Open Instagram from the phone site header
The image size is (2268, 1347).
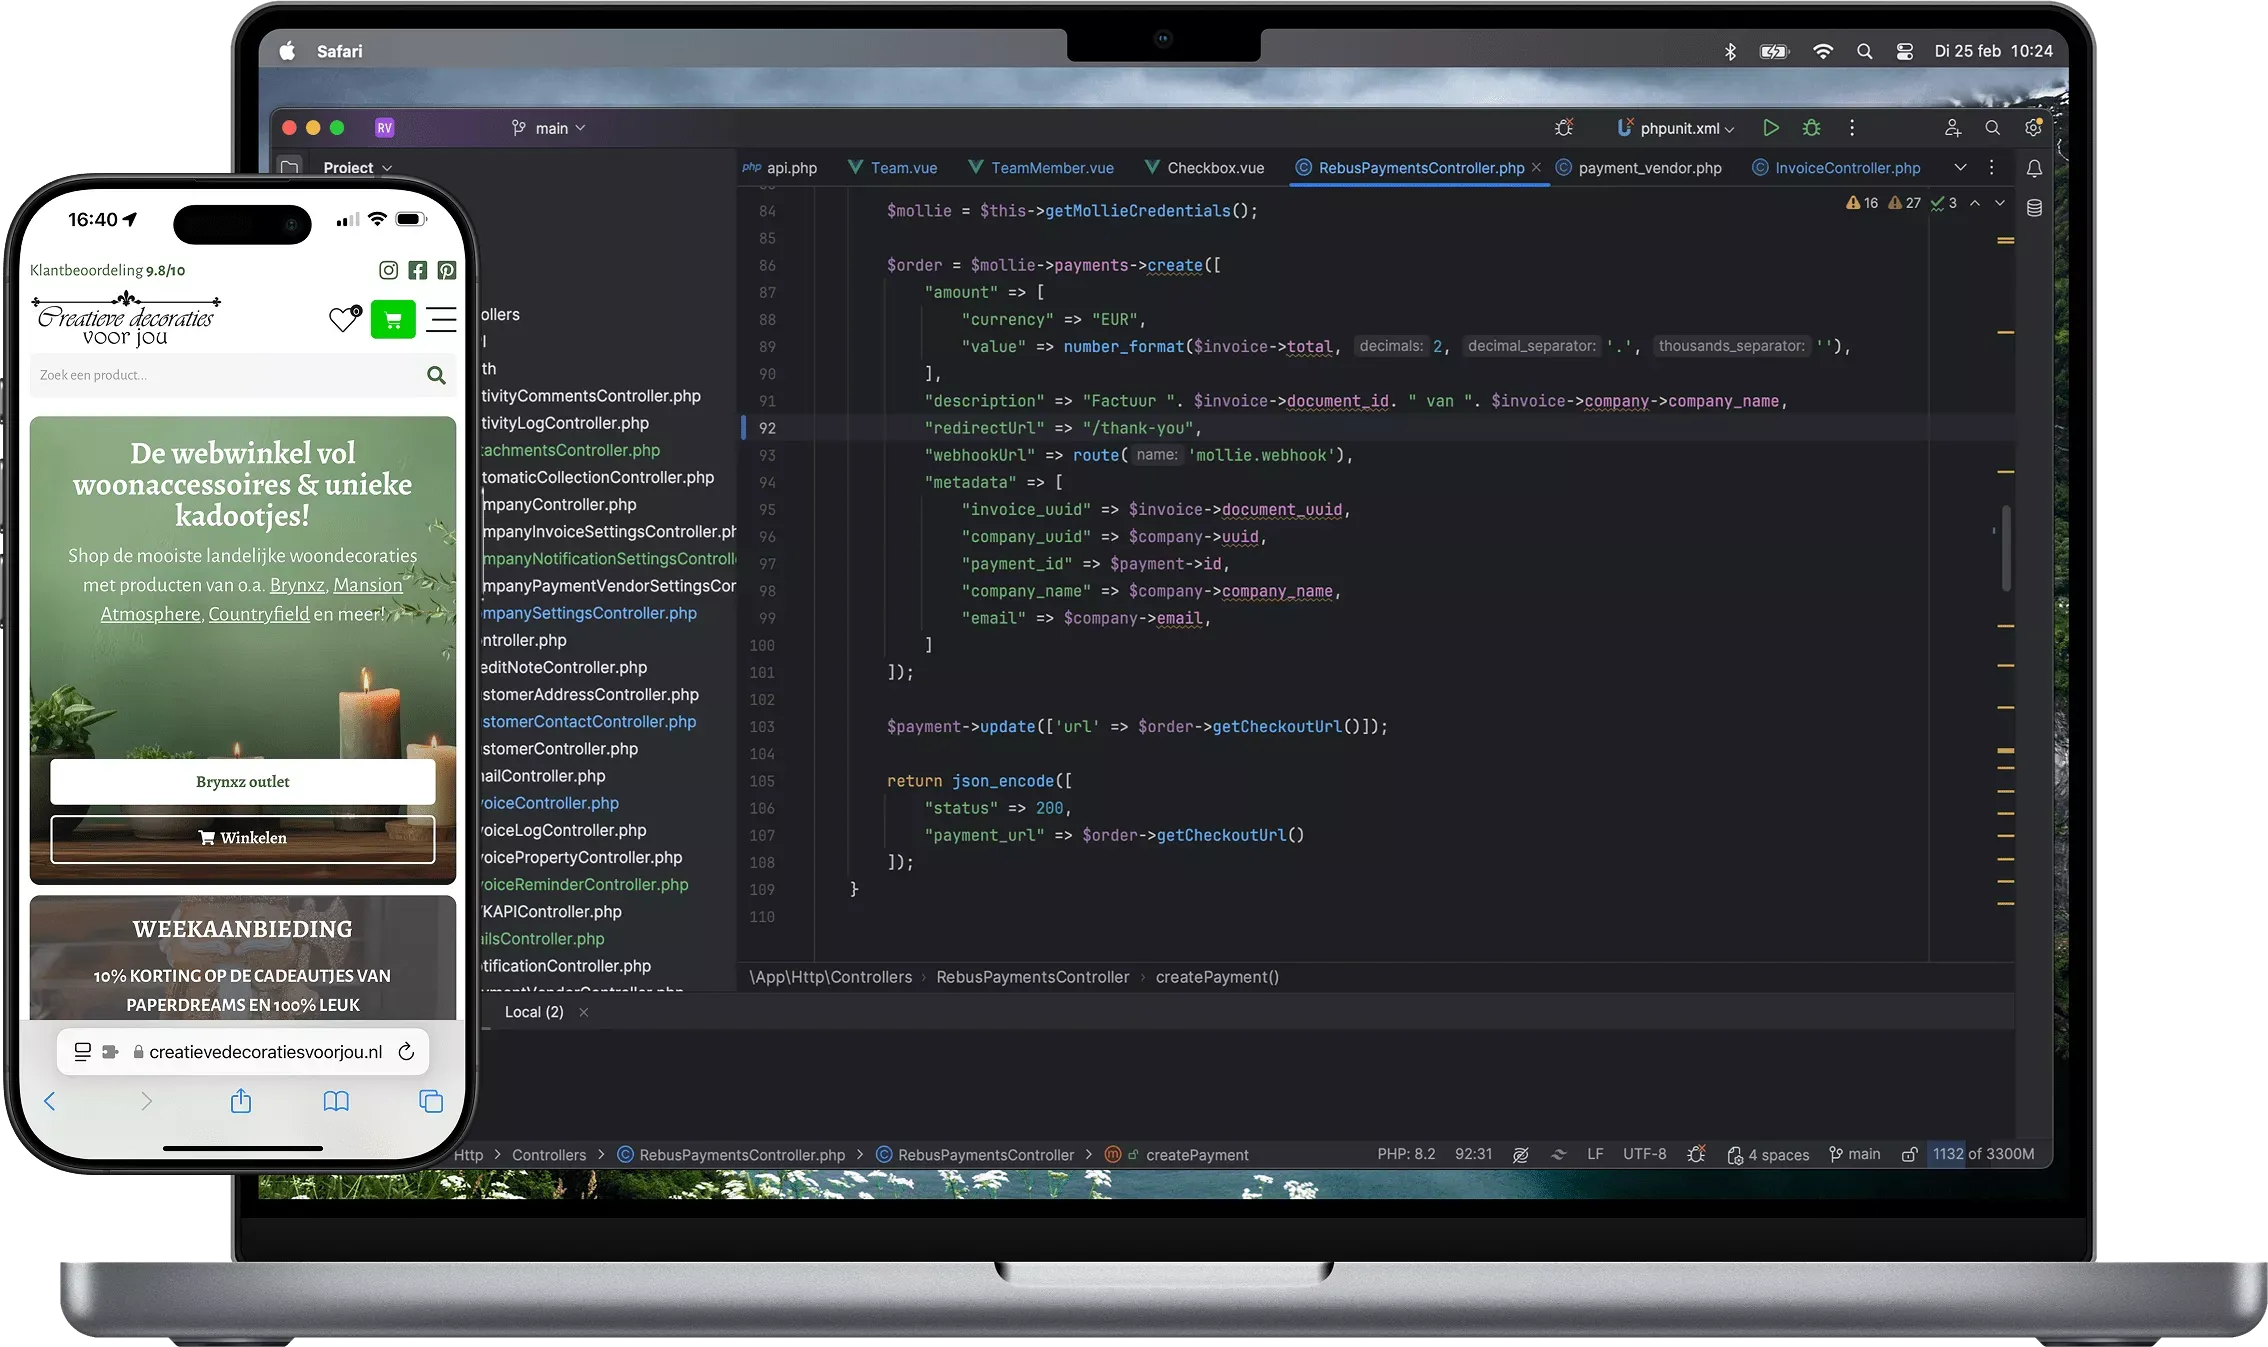pos(388,270)
